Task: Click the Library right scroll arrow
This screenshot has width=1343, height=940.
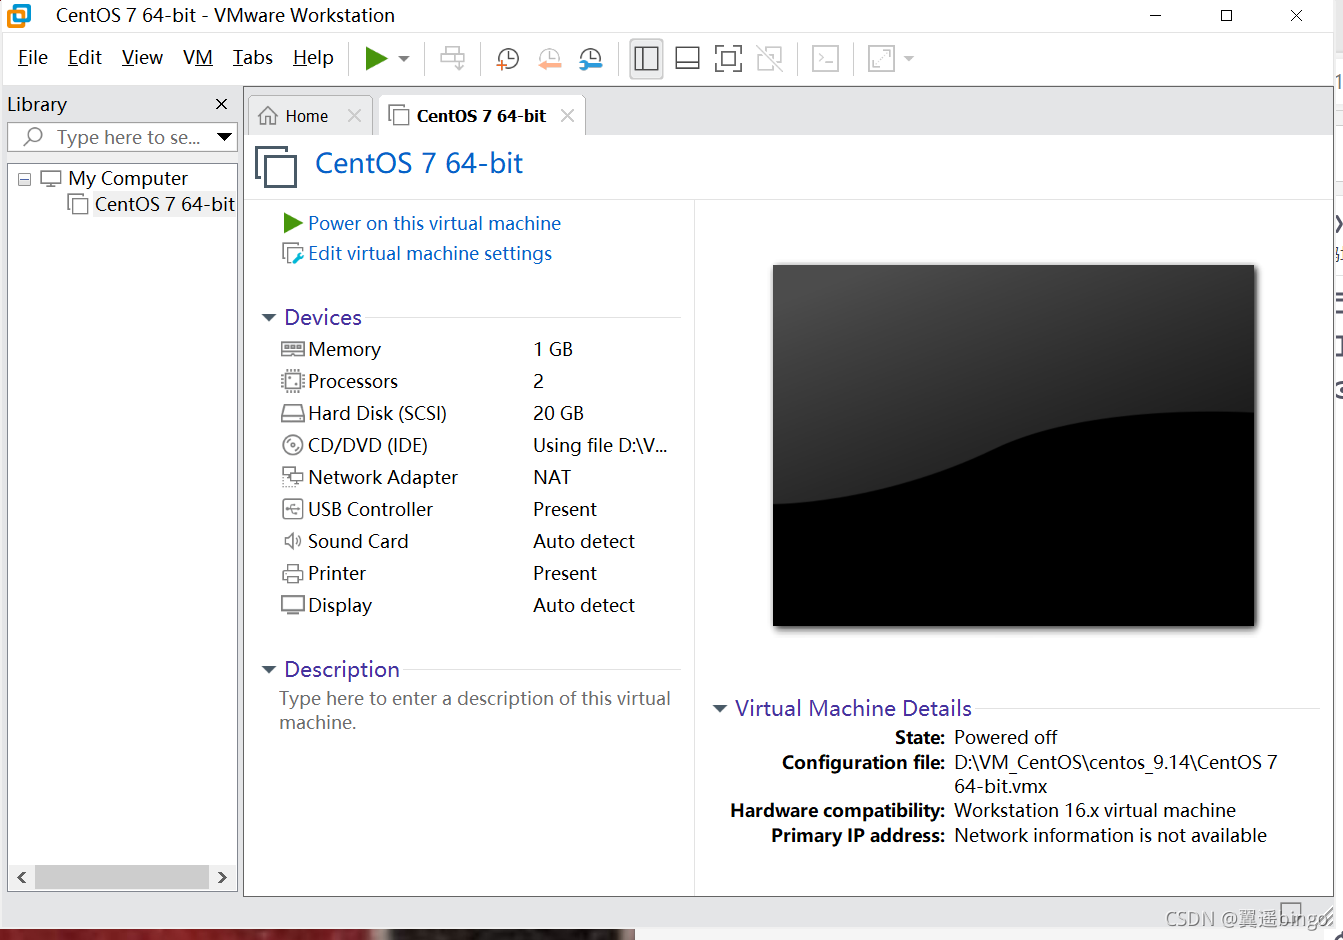Action: tap(222, 877)
